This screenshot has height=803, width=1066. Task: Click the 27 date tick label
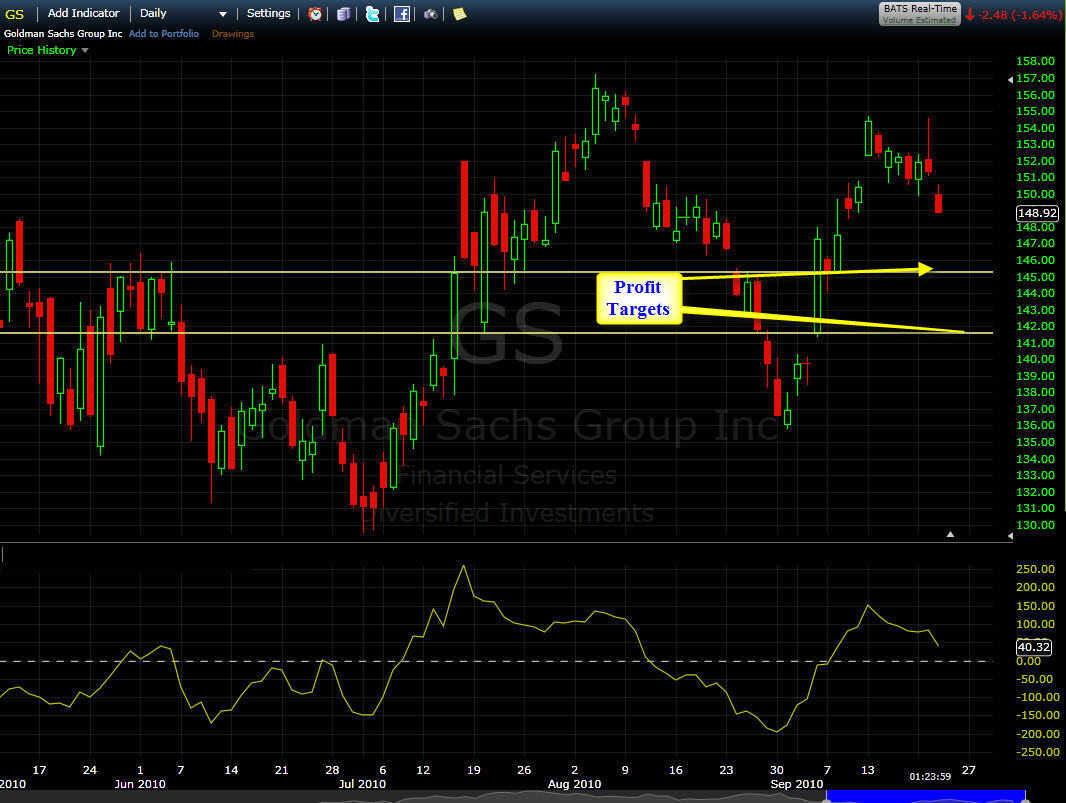(x=969, y=770)
